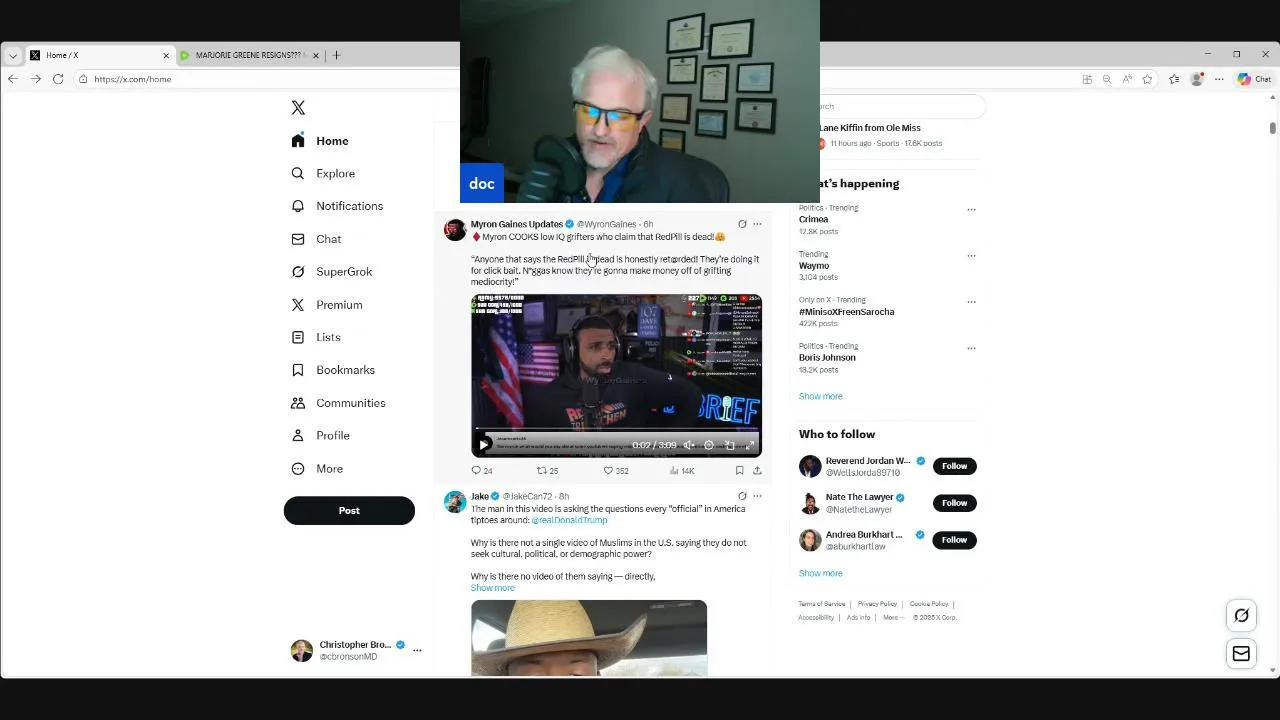This screenshot has height=720, width=1280.
Task: Click the video progress bar
Action: tap(616, 431)
